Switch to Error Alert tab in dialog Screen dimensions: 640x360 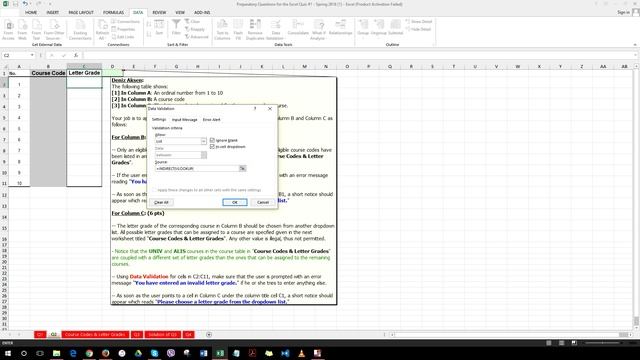pyautogui.click(x=211, y=120)
